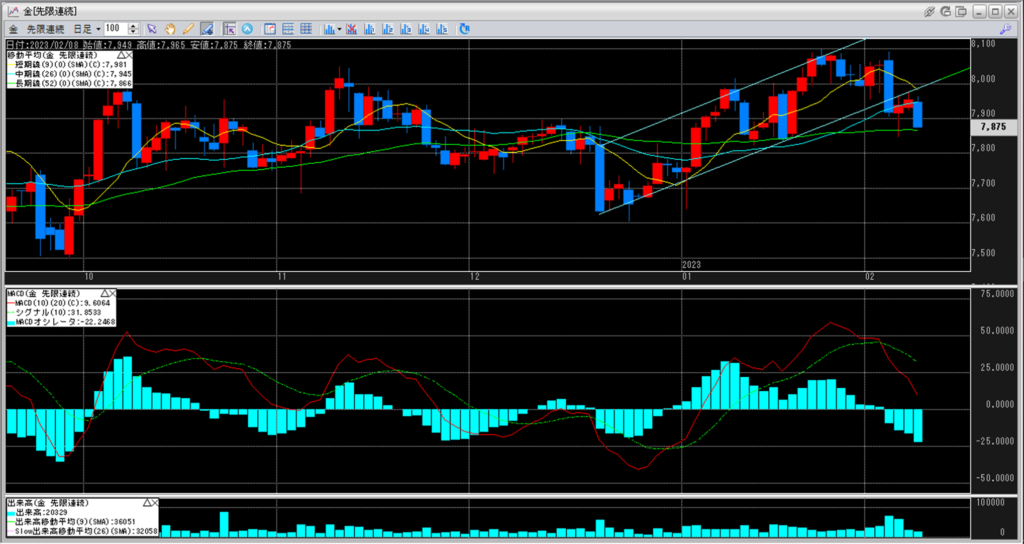The height and width of the screenshot is (544, 1024).
Task: Click the refresh icon in the title bar
Action: [x=946, y=11]
